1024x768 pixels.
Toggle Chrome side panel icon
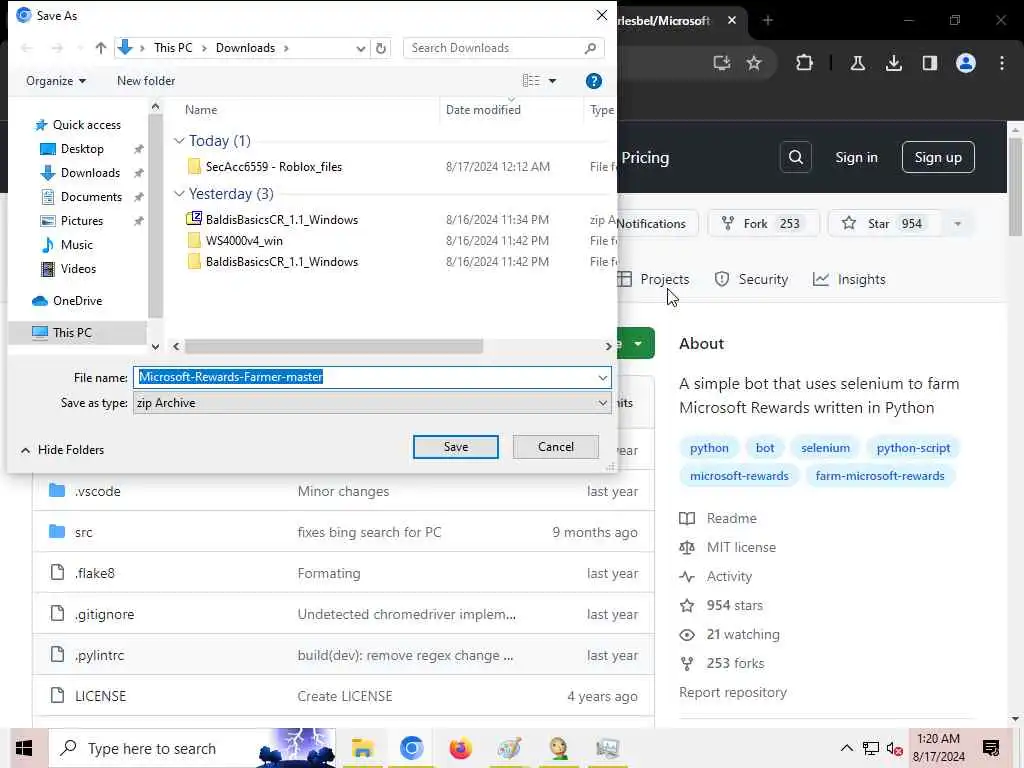click(929, 63)
